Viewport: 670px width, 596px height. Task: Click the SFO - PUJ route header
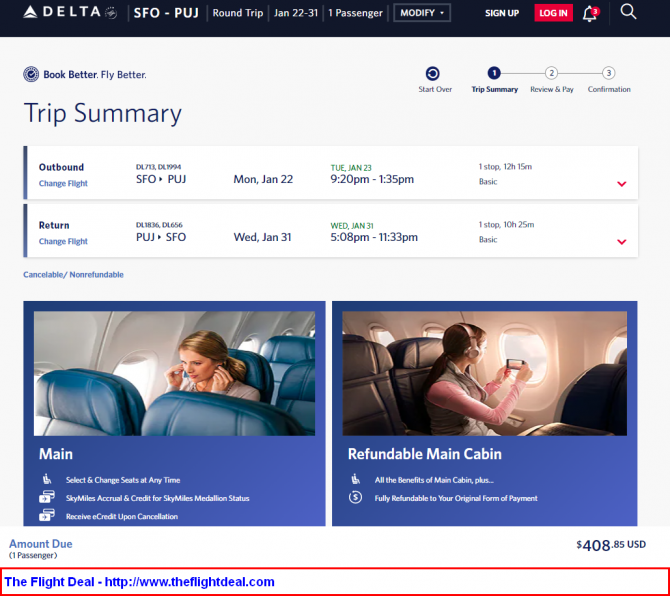click(166, 13)
